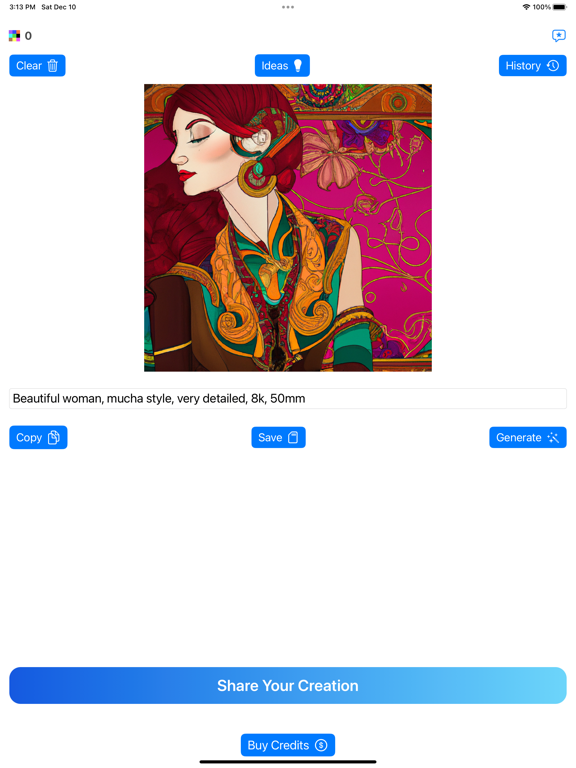Click the clipboard icon on the Copy button
This screenshot has height=768, width=576.
(x=54, y=437)
